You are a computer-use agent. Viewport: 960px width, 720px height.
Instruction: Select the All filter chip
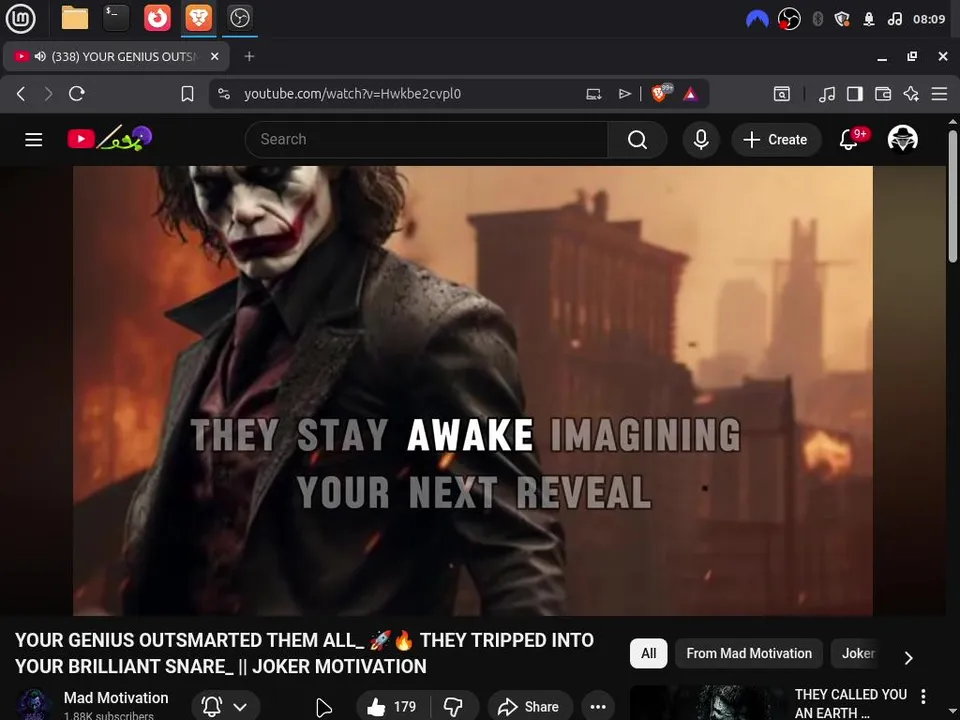648,653
